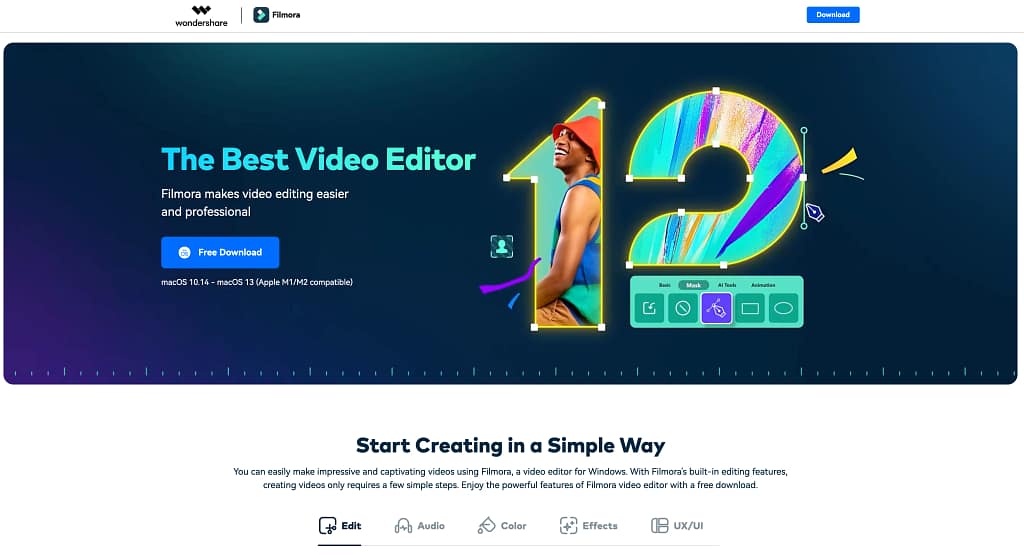1024x555 pixels.
Task: Select the Edit feature tab
Action: [340, 526]
